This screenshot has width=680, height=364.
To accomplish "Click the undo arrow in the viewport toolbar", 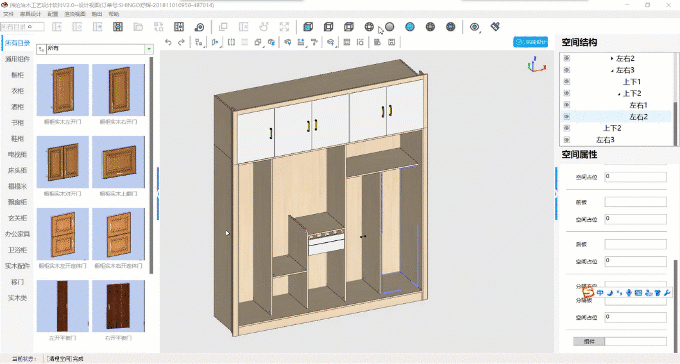I will 168,42.
